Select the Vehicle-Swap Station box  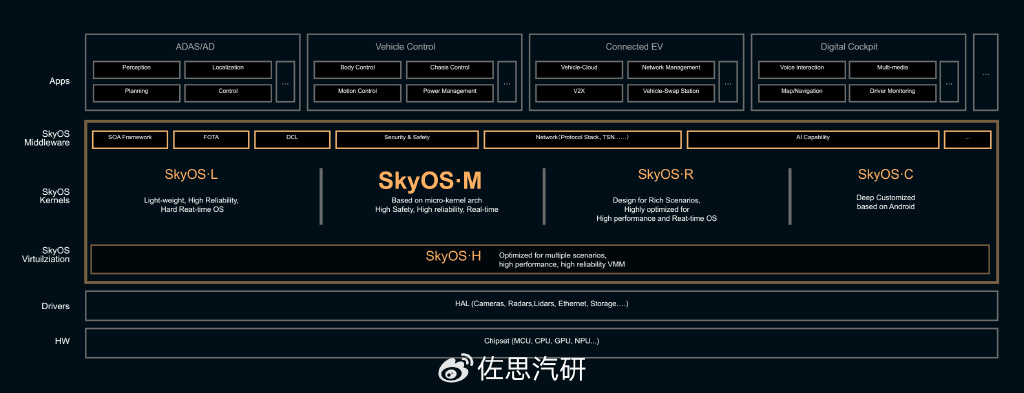point(671,93)
